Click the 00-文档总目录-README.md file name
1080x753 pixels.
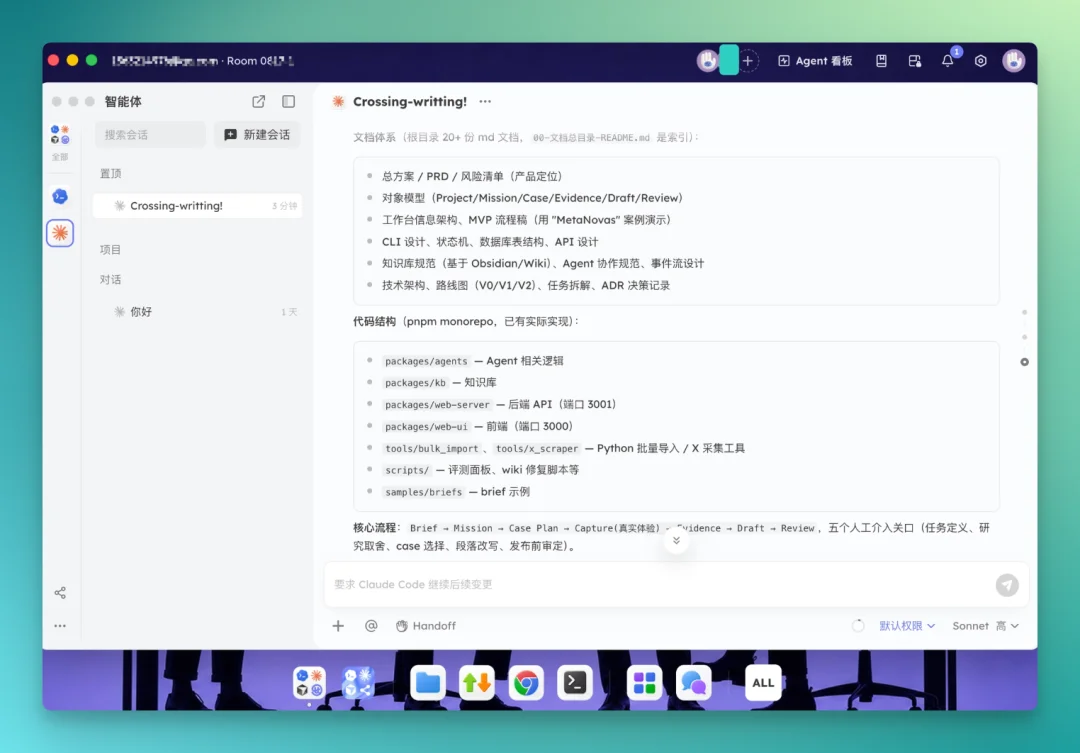click(591, 138)
